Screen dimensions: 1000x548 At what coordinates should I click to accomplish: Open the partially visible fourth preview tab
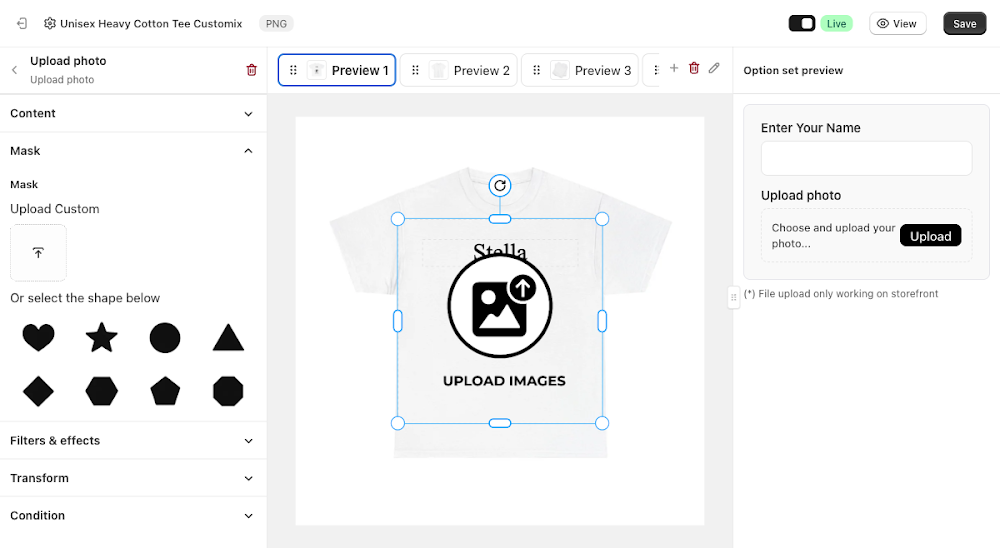coord(651,70)
